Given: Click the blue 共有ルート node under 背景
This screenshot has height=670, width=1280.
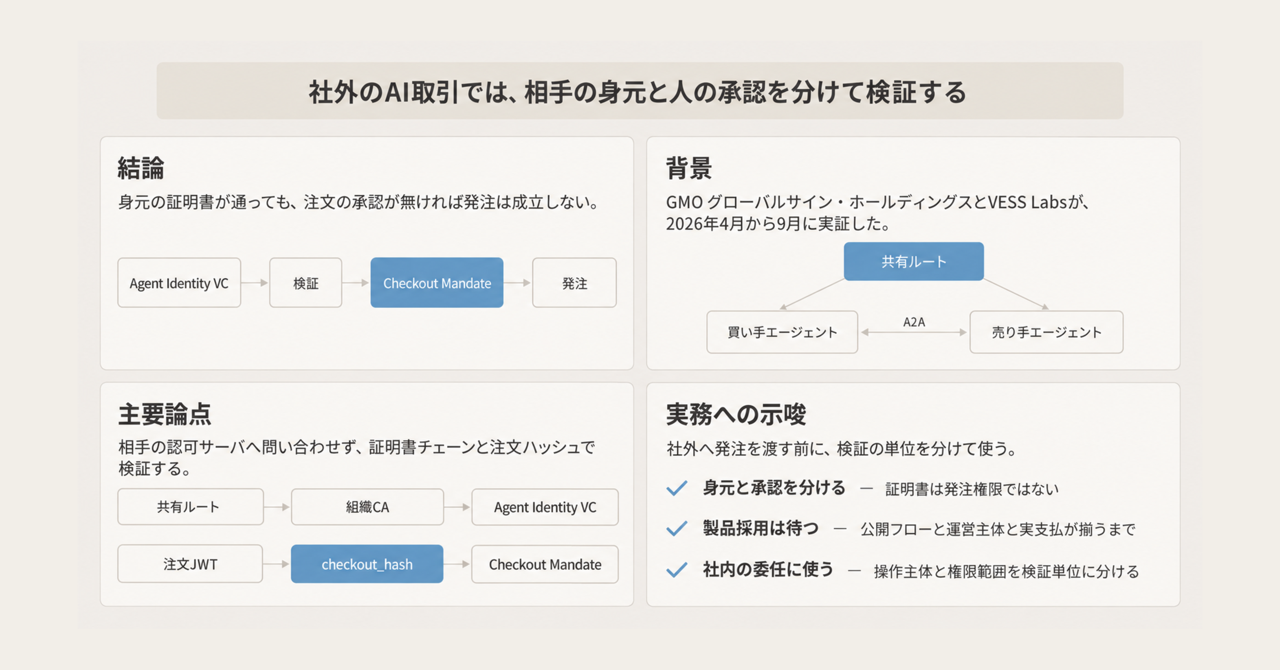Looking at the screenshot, I should 914,261.
